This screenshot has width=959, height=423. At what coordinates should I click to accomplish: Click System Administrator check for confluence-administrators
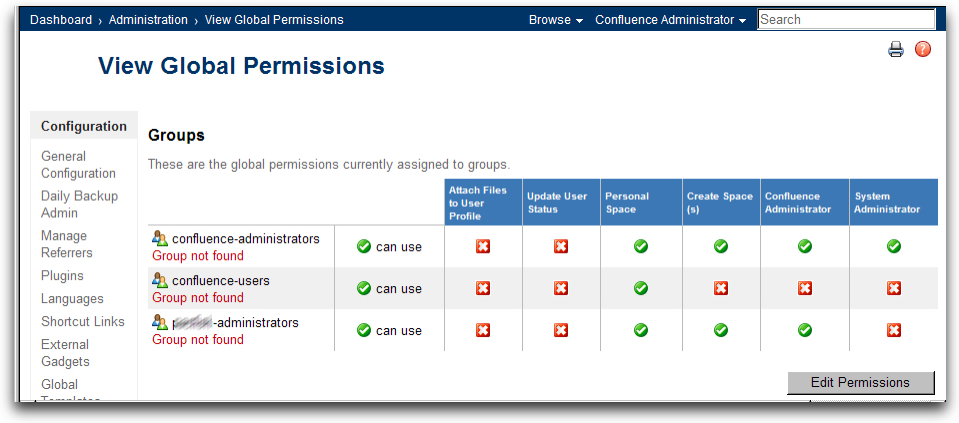(894, 246)
